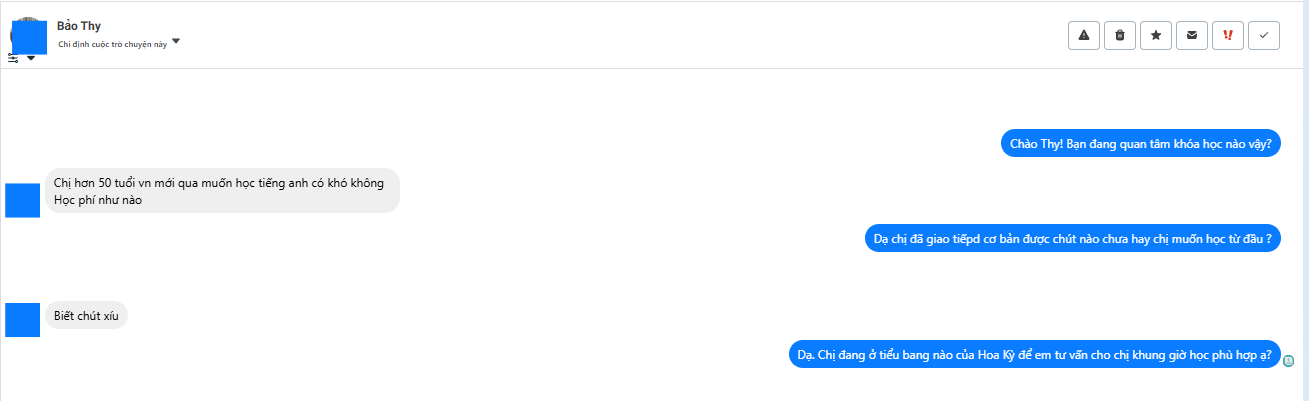Expand the arrow beside the sliders icon

(x=31, y=58)
